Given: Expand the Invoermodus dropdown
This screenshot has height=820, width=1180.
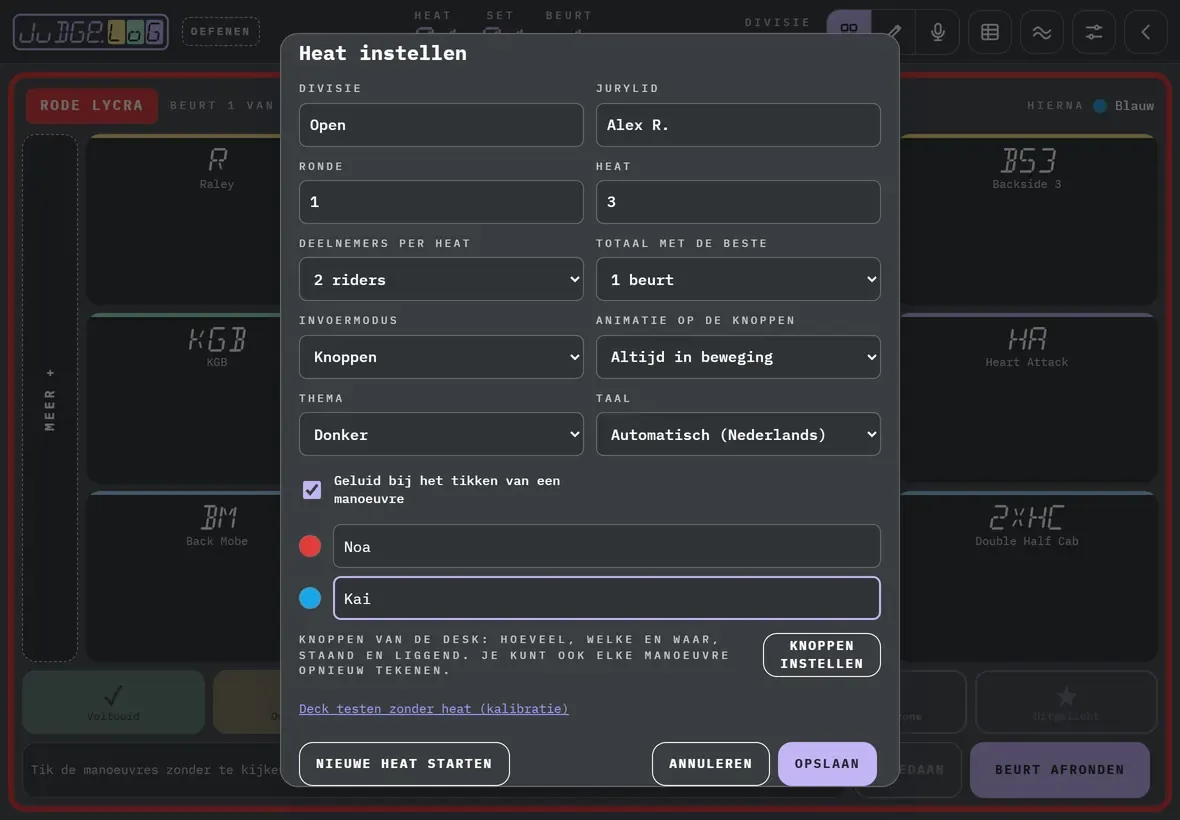Looking at the screenshot, I should point(441,357).
